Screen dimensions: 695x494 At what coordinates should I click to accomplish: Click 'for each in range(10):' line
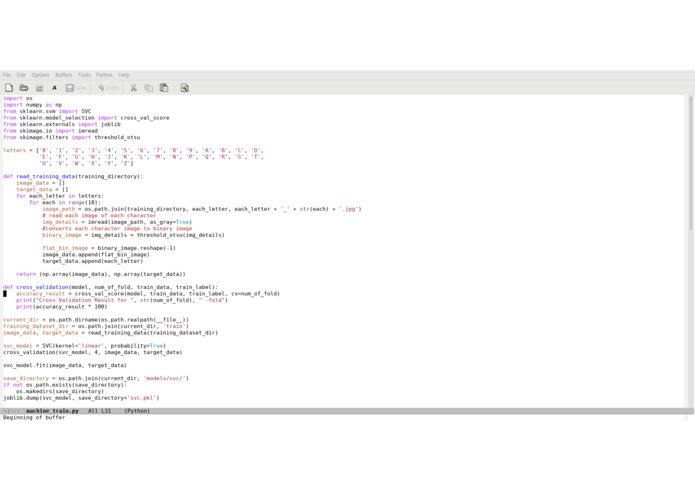point(65,202)
